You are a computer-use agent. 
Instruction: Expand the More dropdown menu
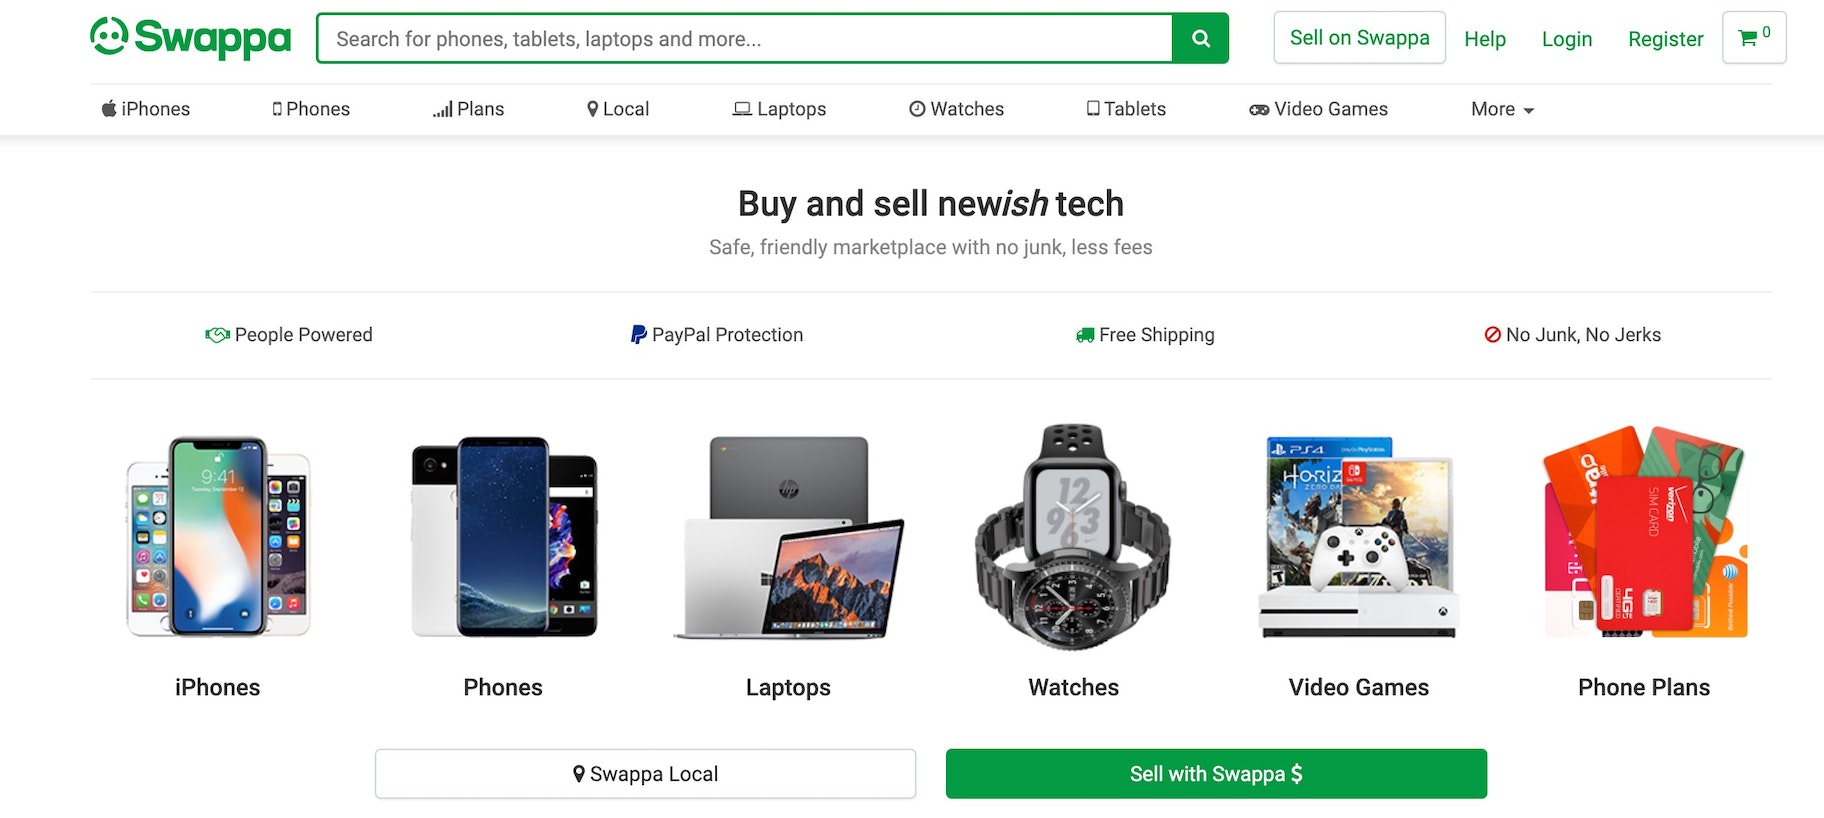tap(1502, 109)
